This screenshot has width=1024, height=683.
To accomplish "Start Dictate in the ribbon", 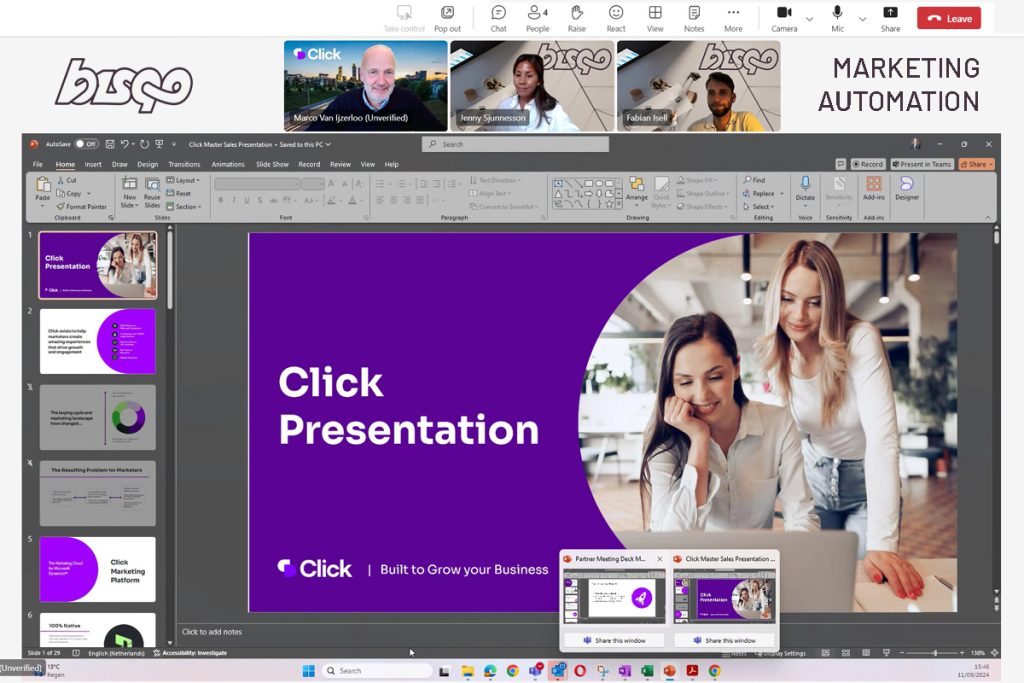I will click(805, 189).
